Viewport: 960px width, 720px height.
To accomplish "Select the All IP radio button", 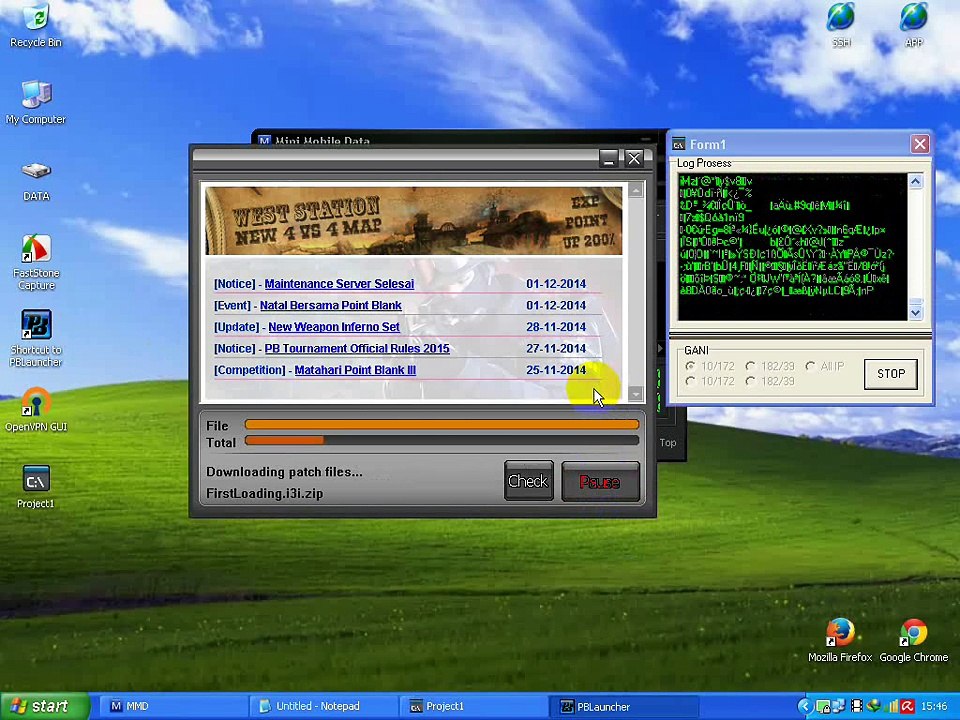I will point(811,366).
